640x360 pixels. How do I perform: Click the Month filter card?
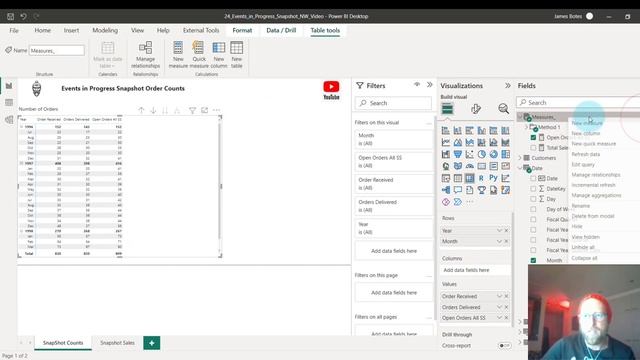pyautogui.click(x=393, y=139)
